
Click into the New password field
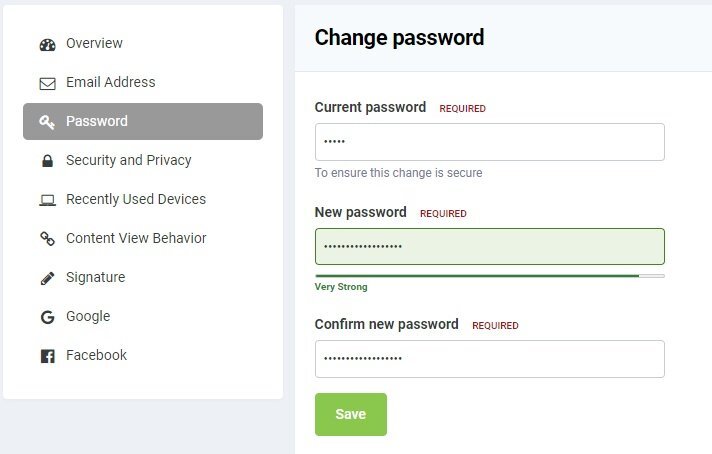pyautogui.click(x=490, y=247)
